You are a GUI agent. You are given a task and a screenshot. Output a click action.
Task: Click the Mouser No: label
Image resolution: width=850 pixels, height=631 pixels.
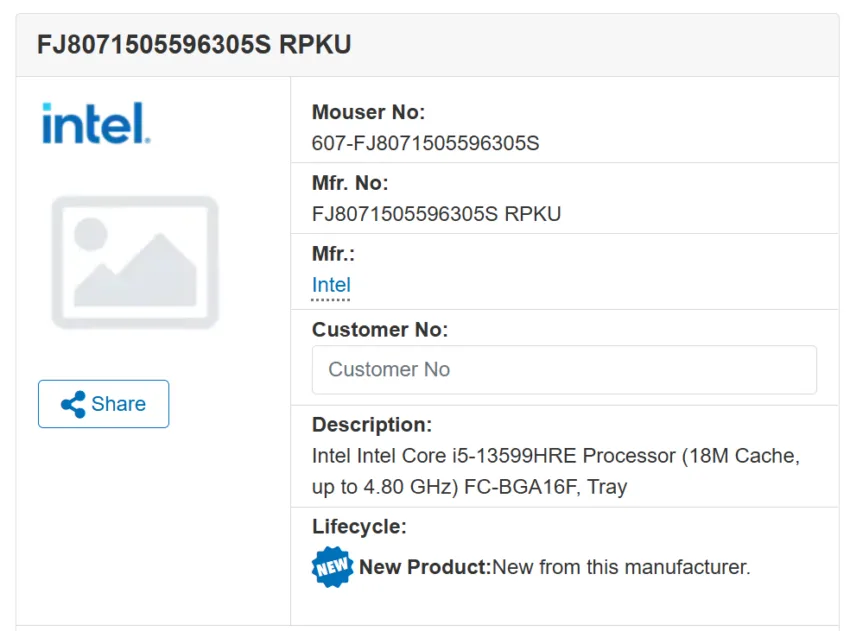369,112
